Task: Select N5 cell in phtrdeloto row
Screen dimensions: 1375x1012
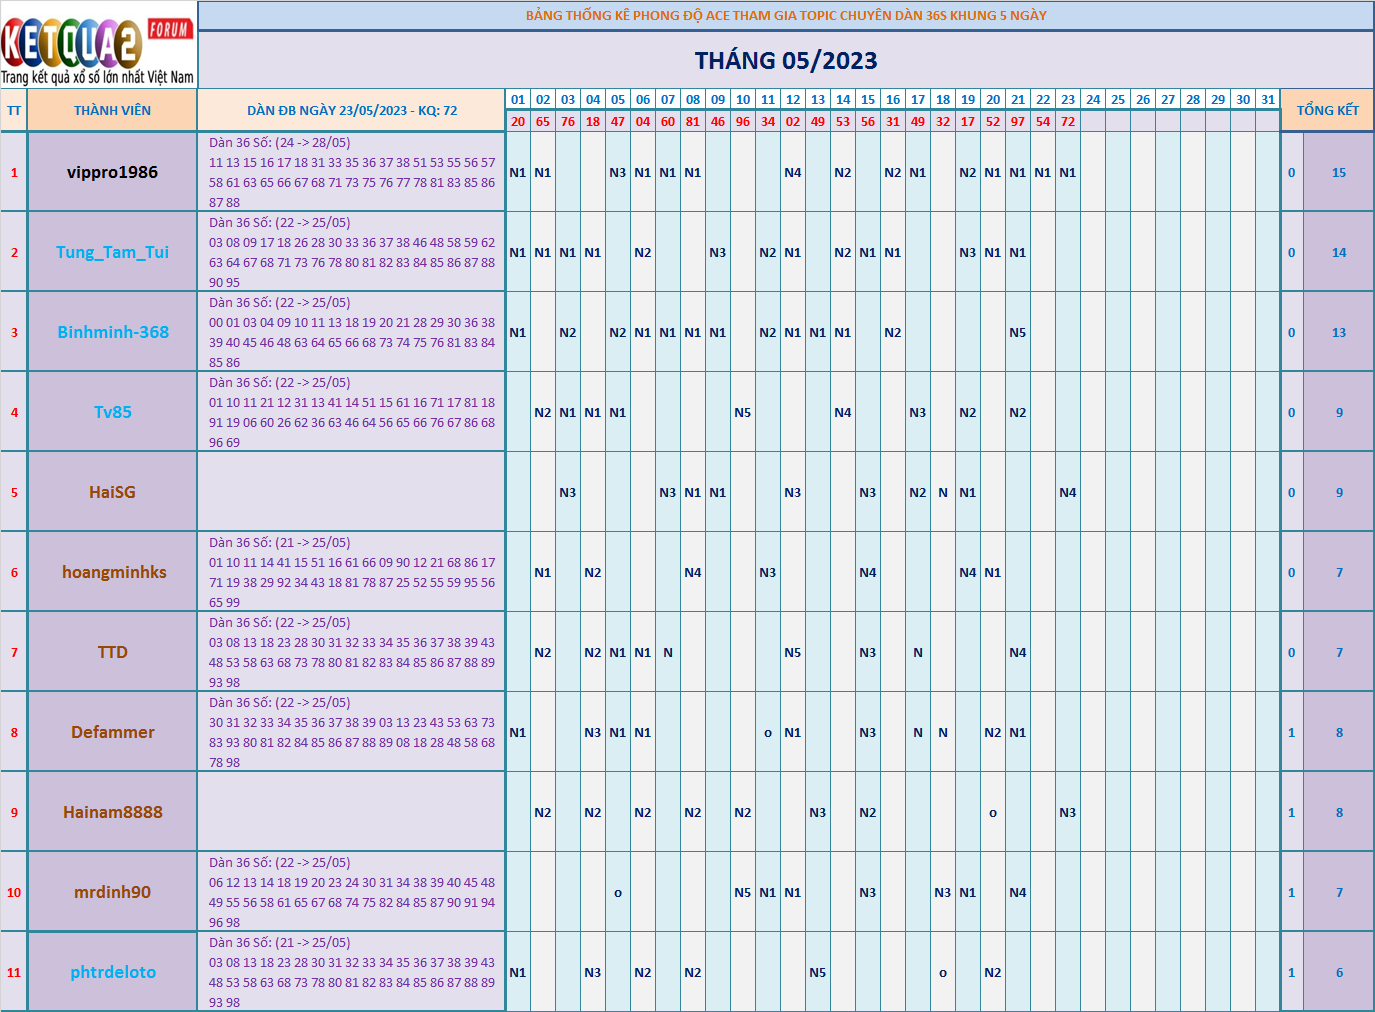Action: click(818, 972)
